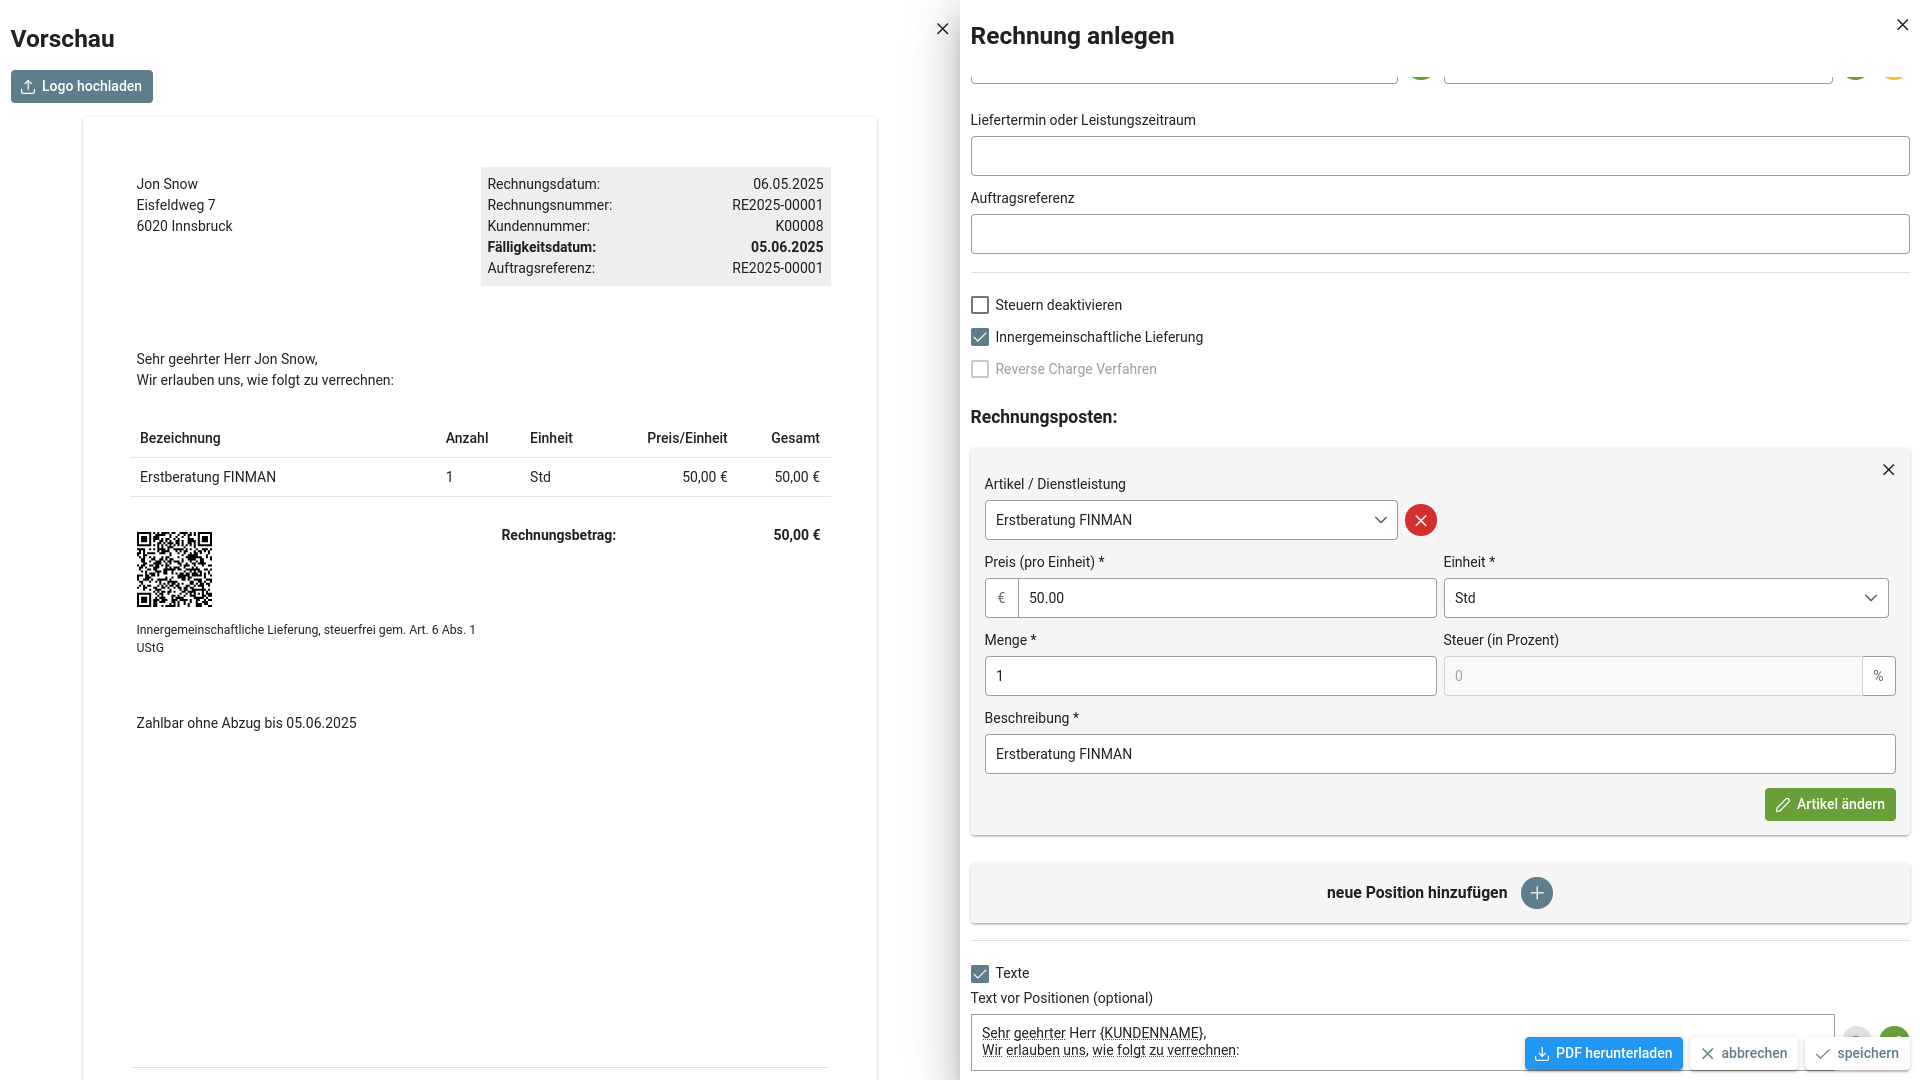The image size is (1920, 1080).
Task: Uncheck the Texte checkbox
Action: tap(980, 973)
